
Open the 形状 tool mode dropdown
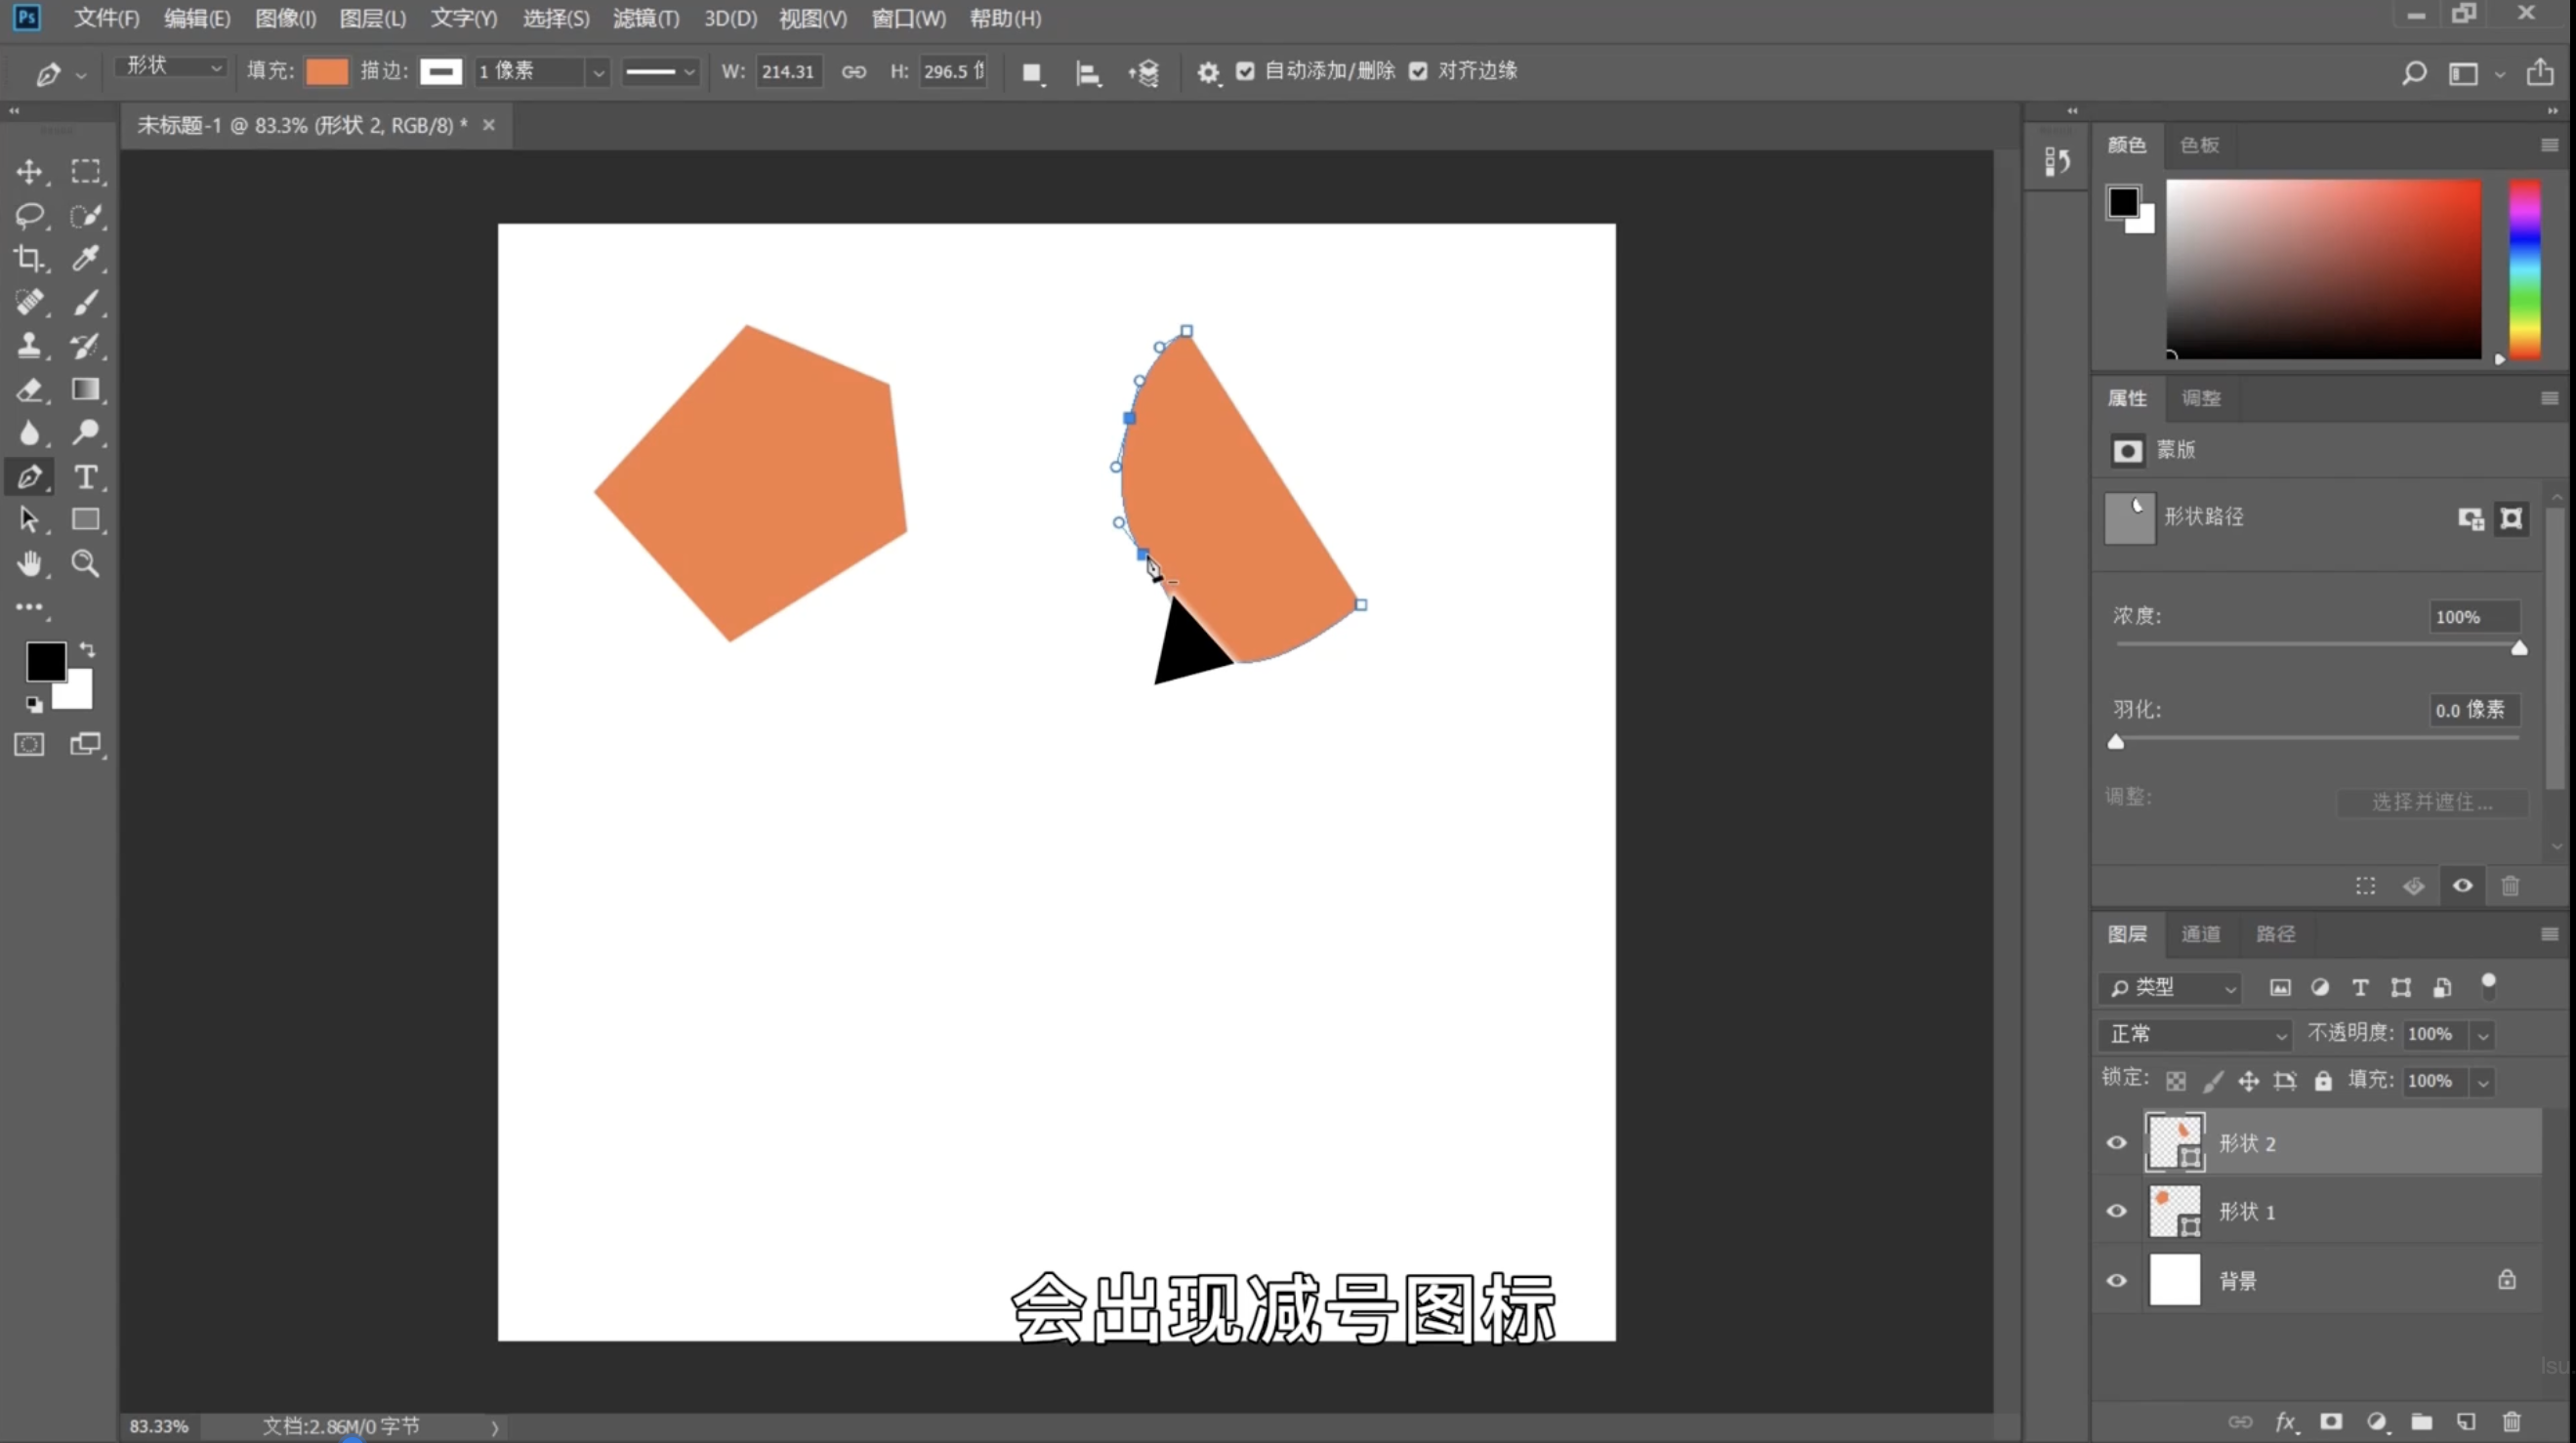coord(172,66)
